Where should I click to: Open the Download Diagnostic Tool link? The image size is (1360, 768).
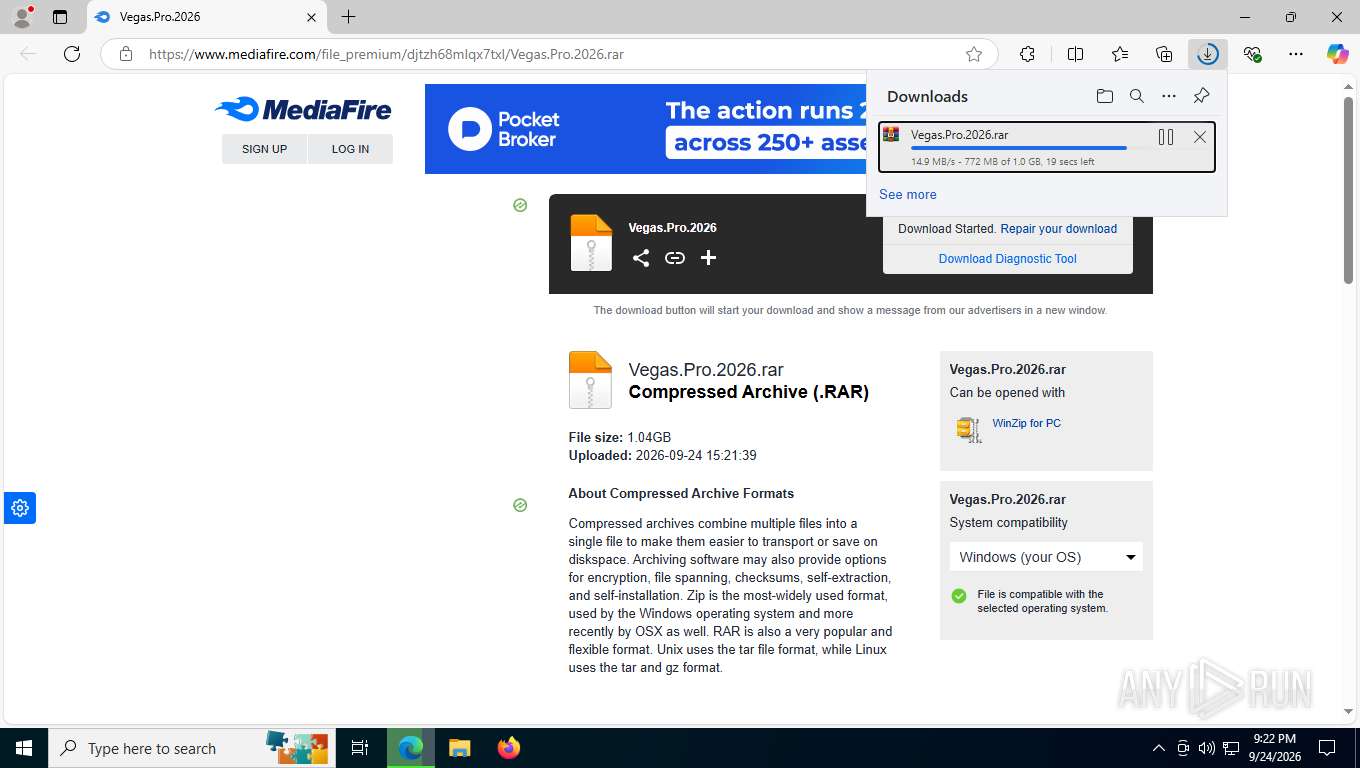click(x=1007, y=259)
